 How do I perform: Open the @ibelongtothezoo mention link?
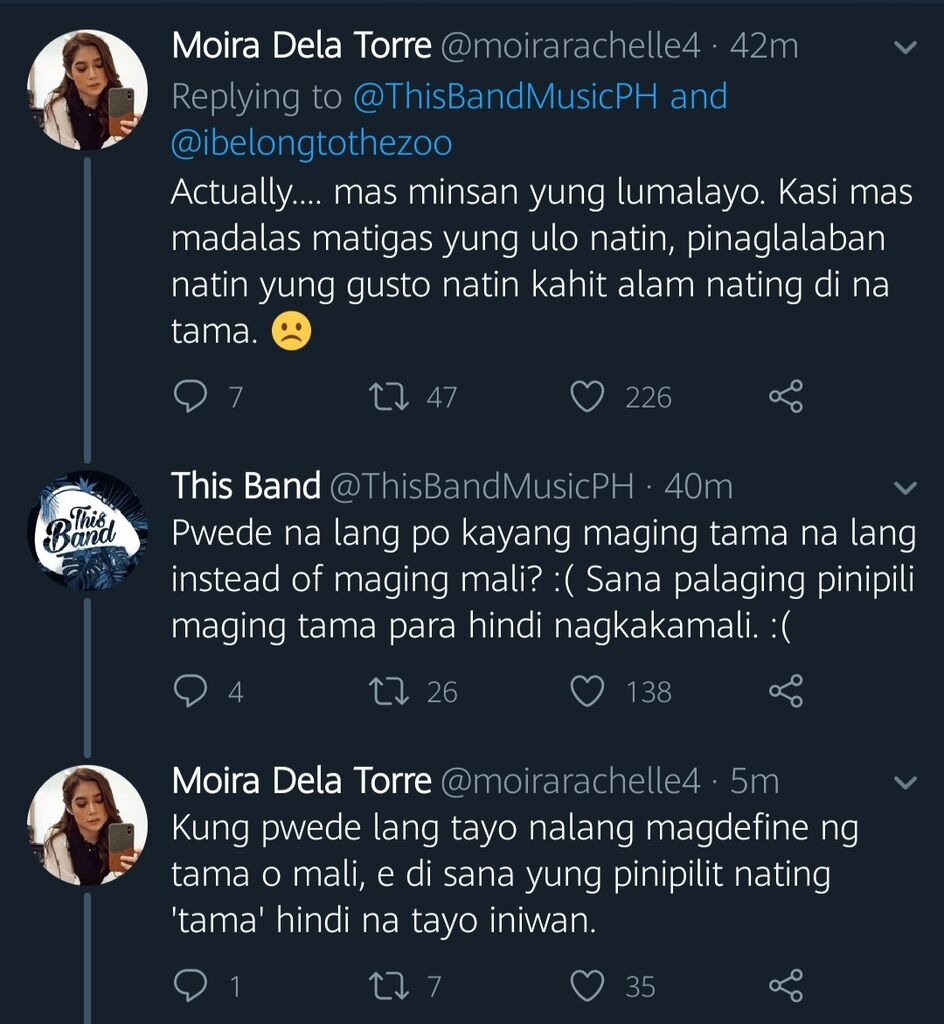coord(312,143)
